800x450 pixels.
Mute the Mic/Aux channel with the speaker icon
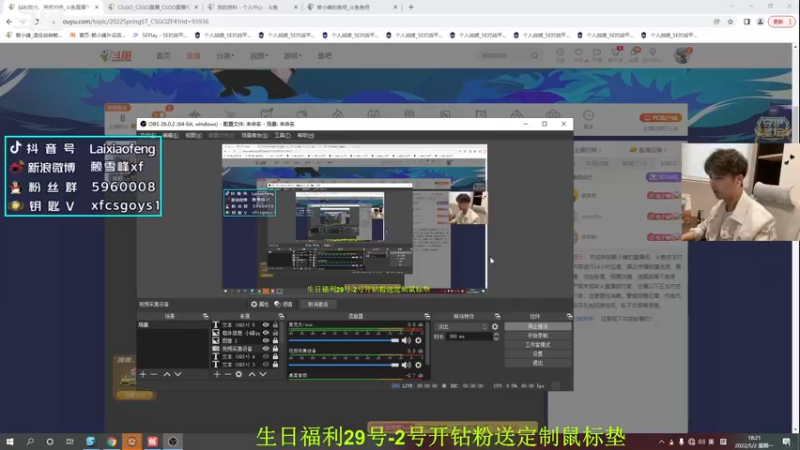(406, 340)
